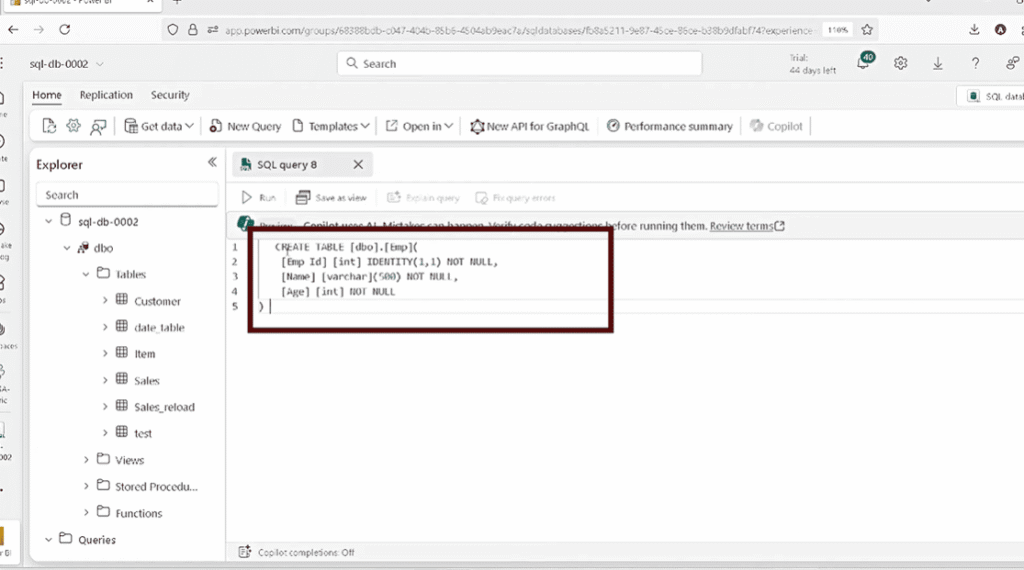Image resolution: width=1024 pixels, height=570 pixels.
Task: Expand the Item table
Action: (x=104, y=353)
